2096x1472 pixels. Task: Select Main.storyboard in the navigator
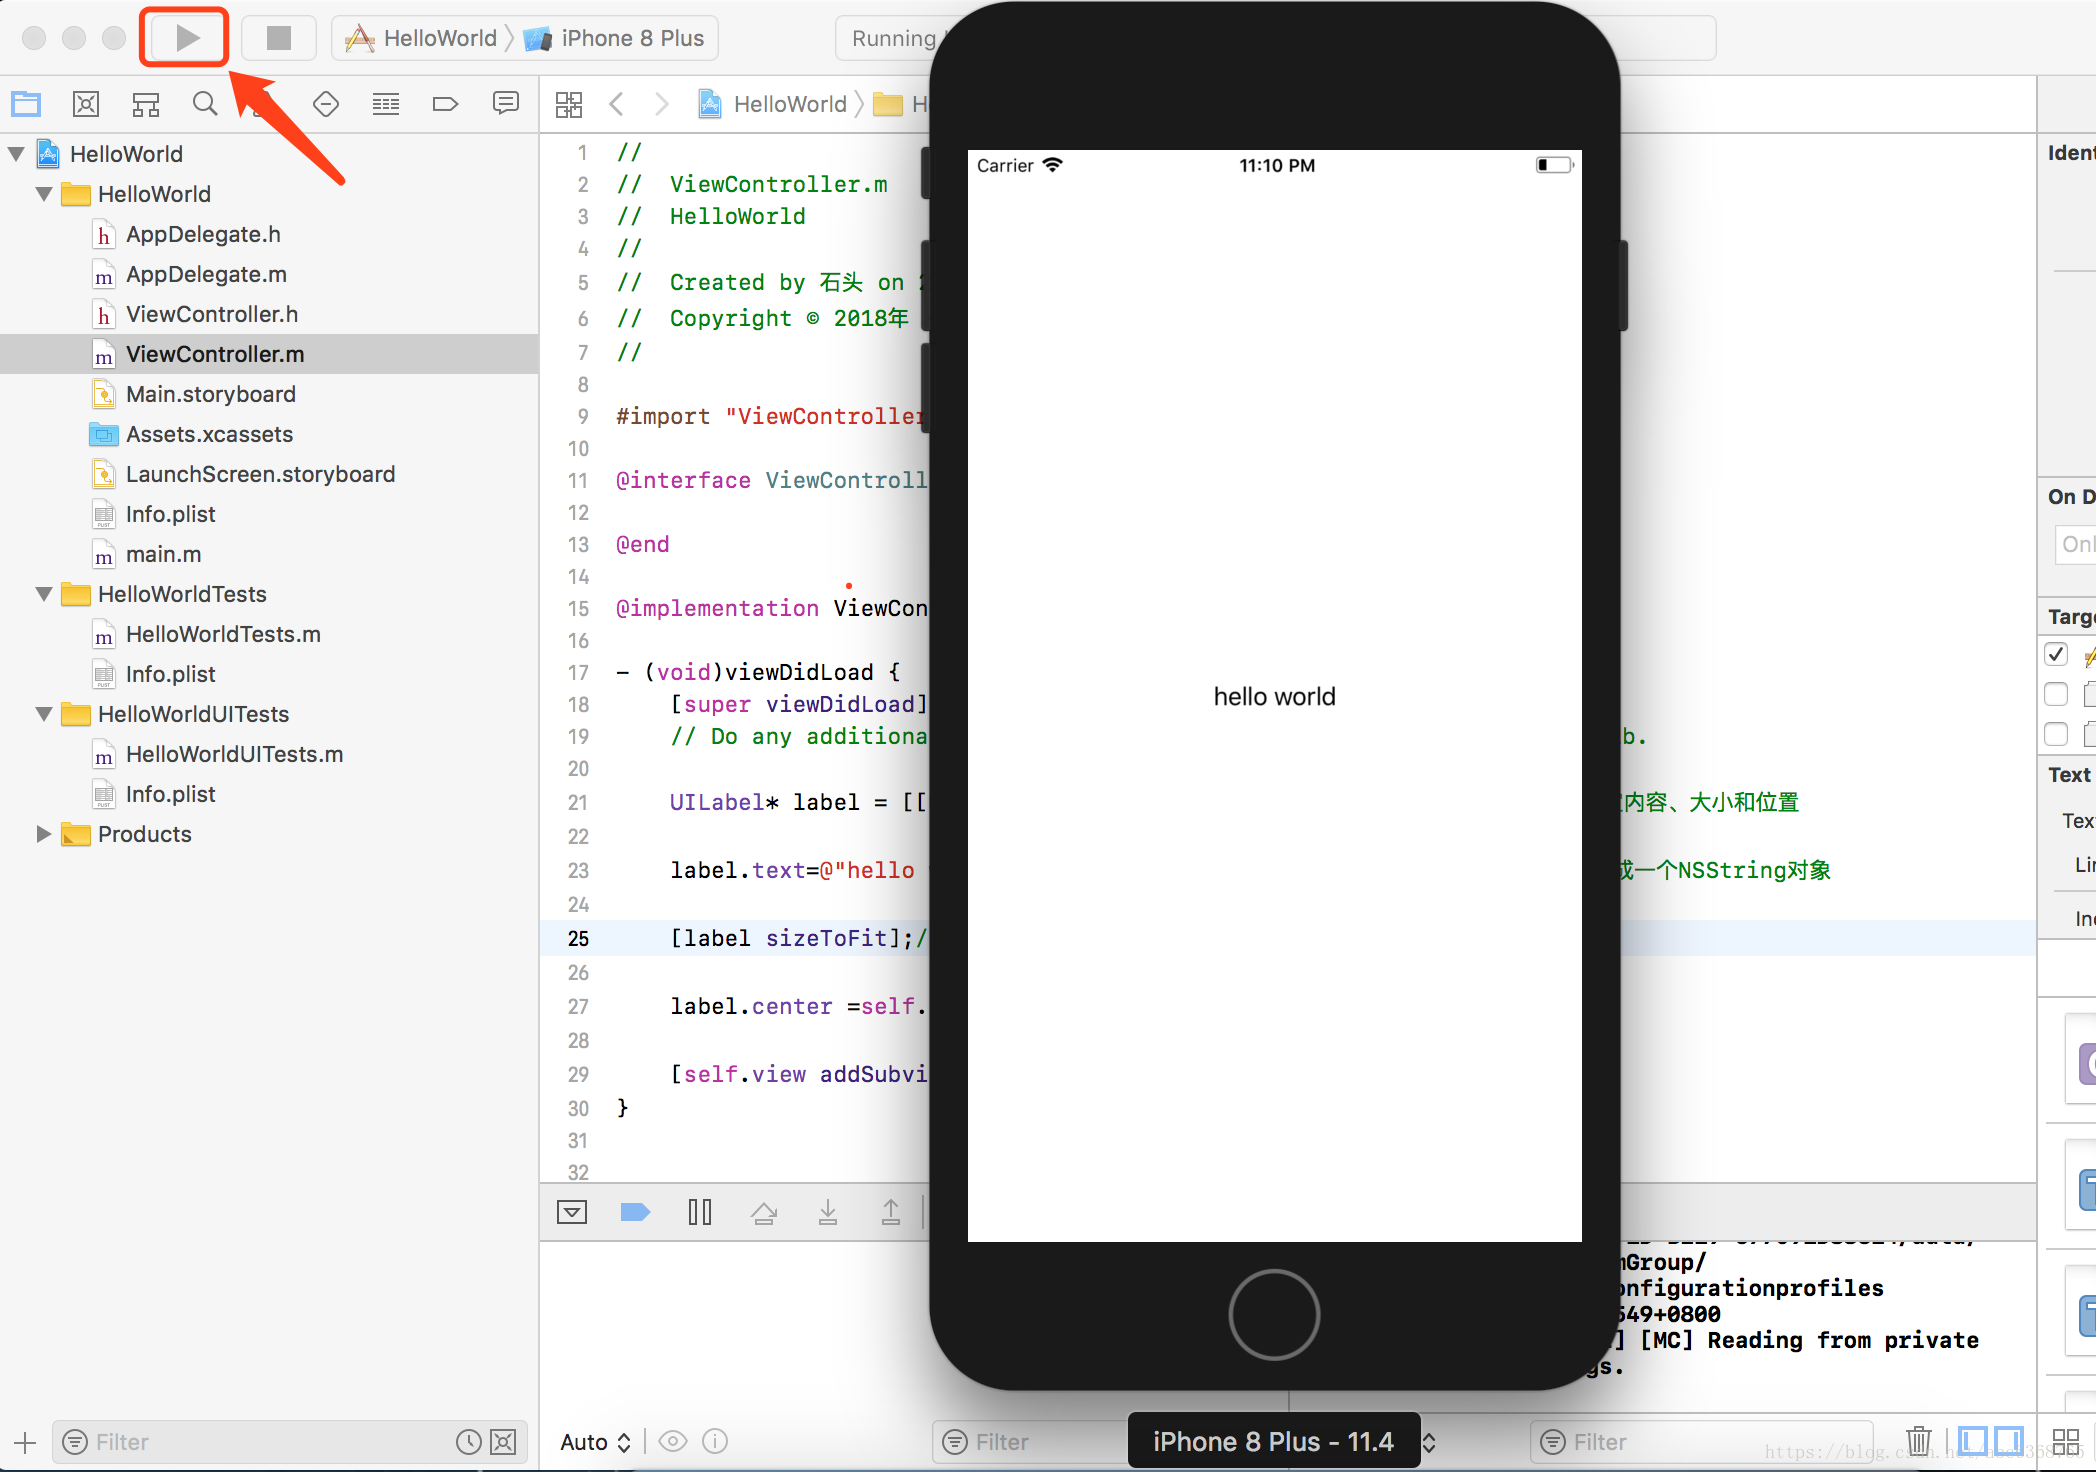click(x=210, y=394)
